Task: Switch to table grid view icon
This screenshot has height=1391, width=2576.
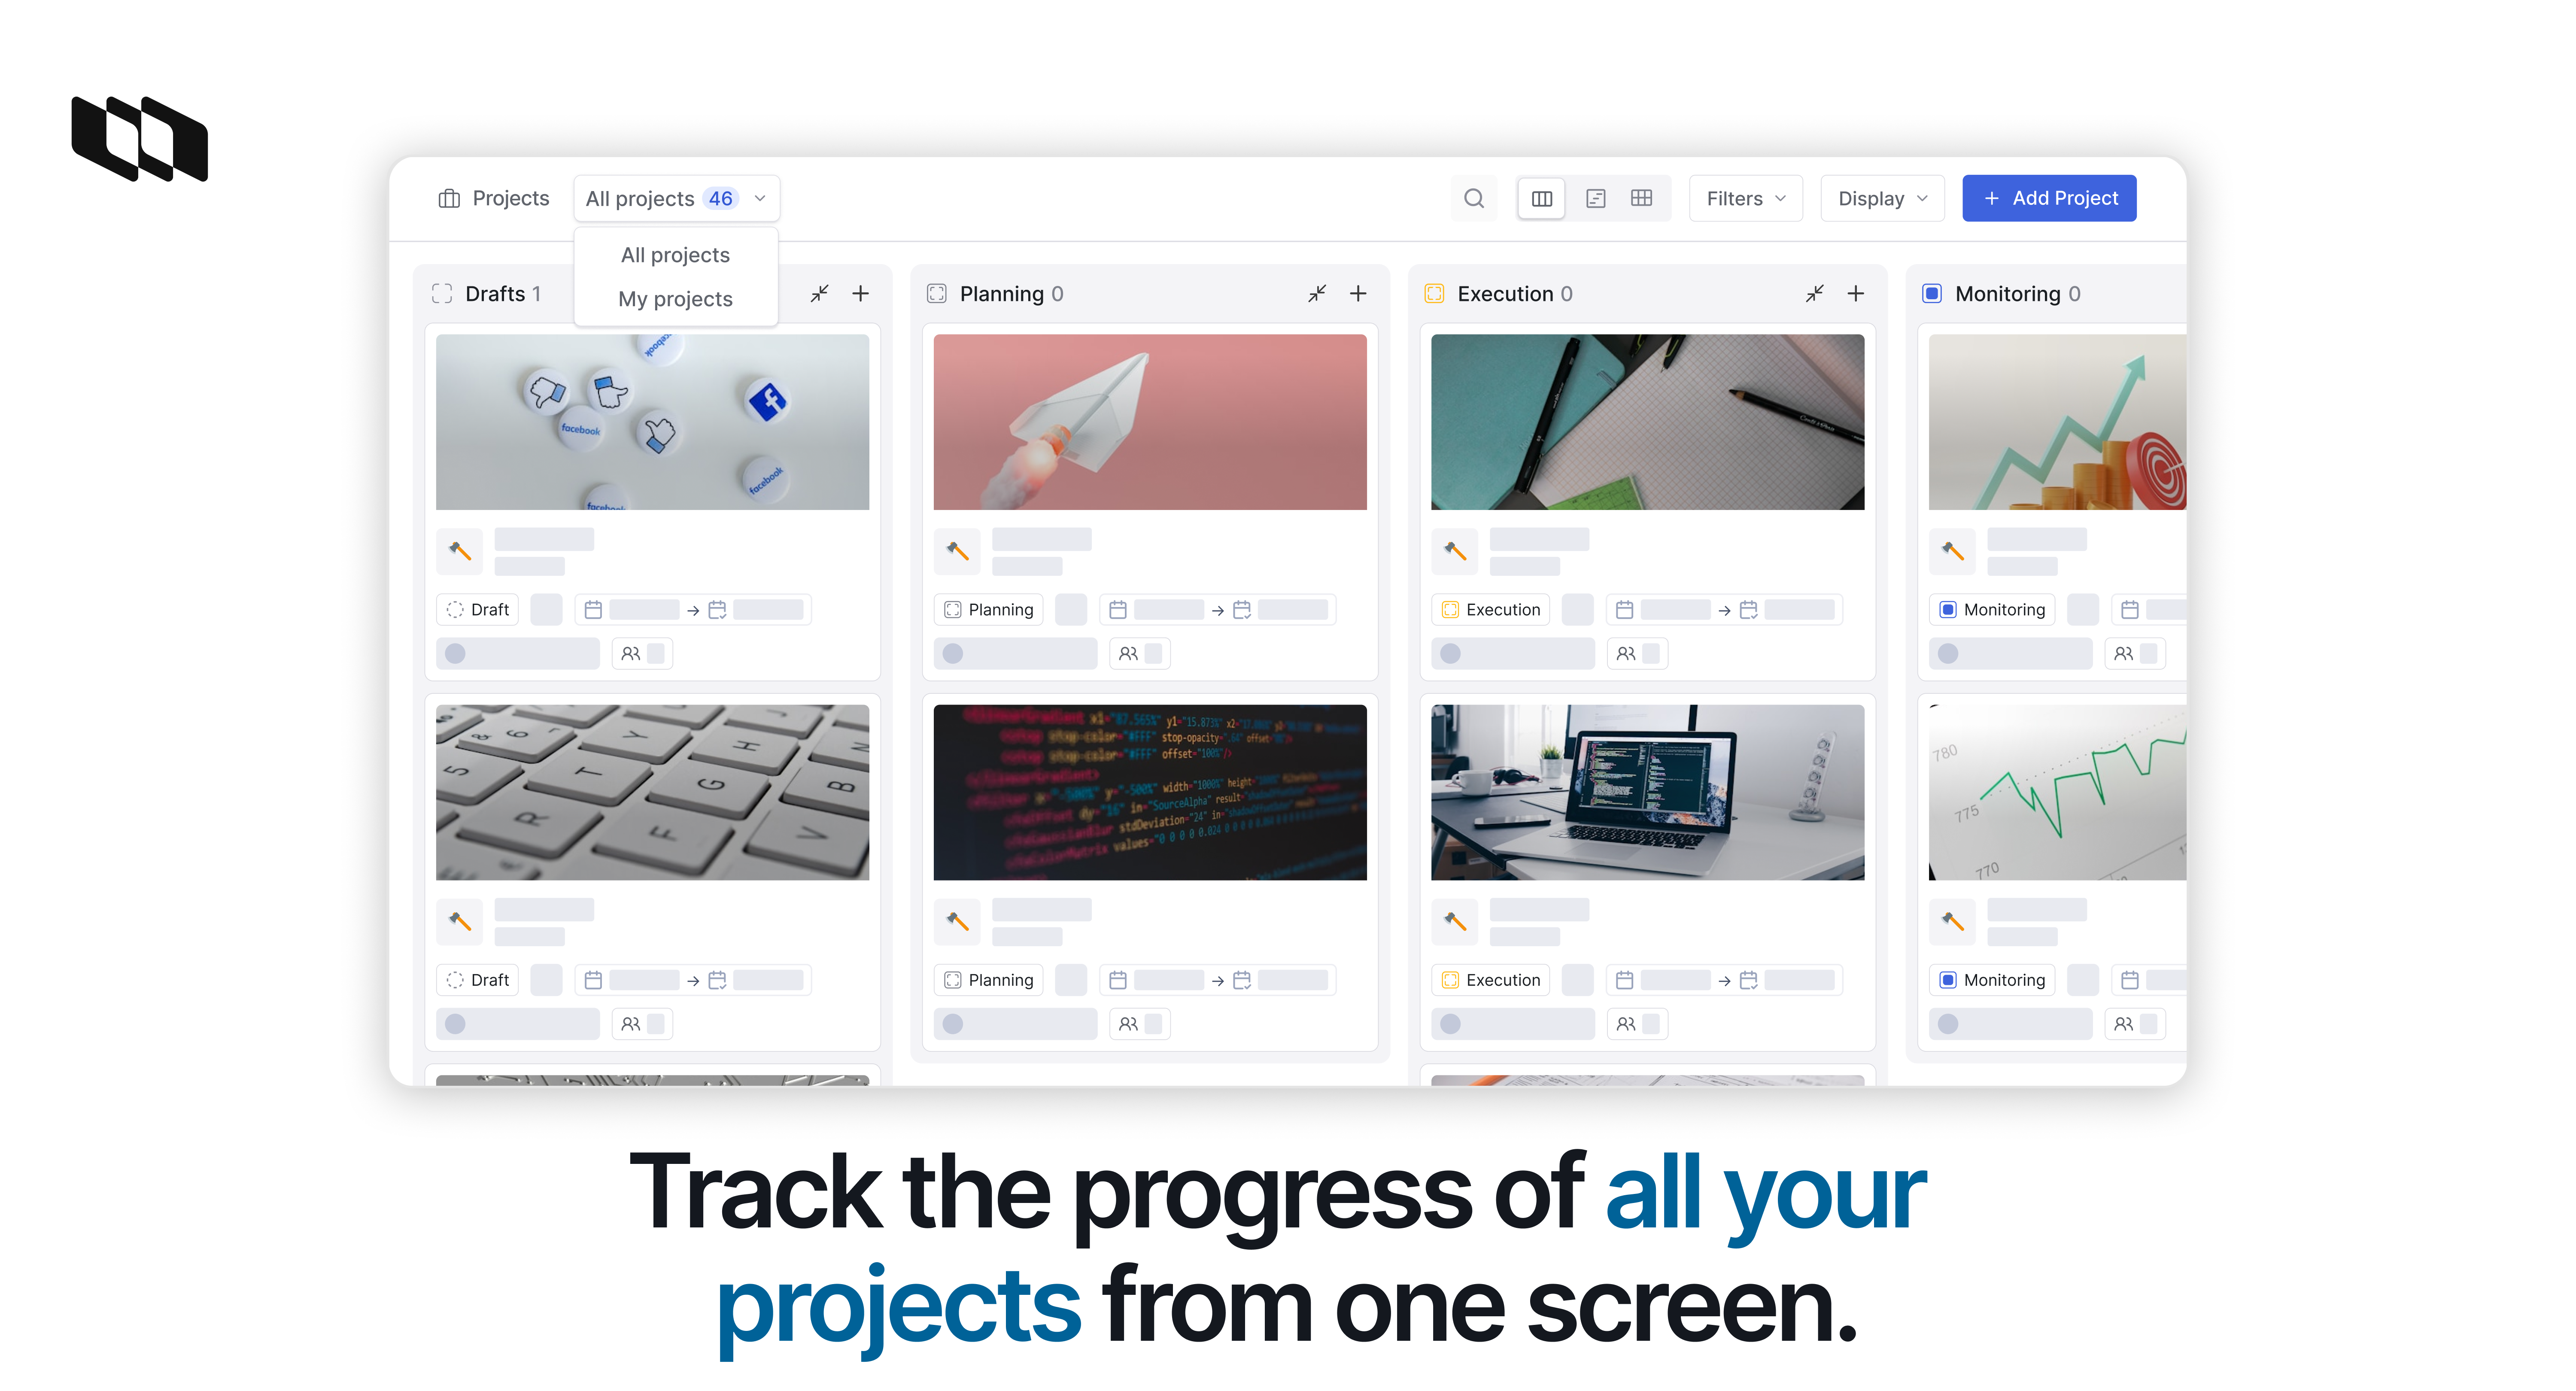Action: 1641,198
